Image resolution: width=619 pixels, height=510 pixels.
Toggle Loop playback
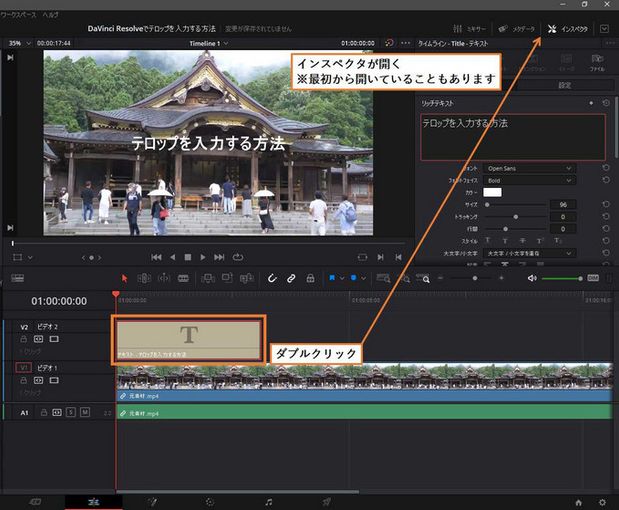[238, 257]
